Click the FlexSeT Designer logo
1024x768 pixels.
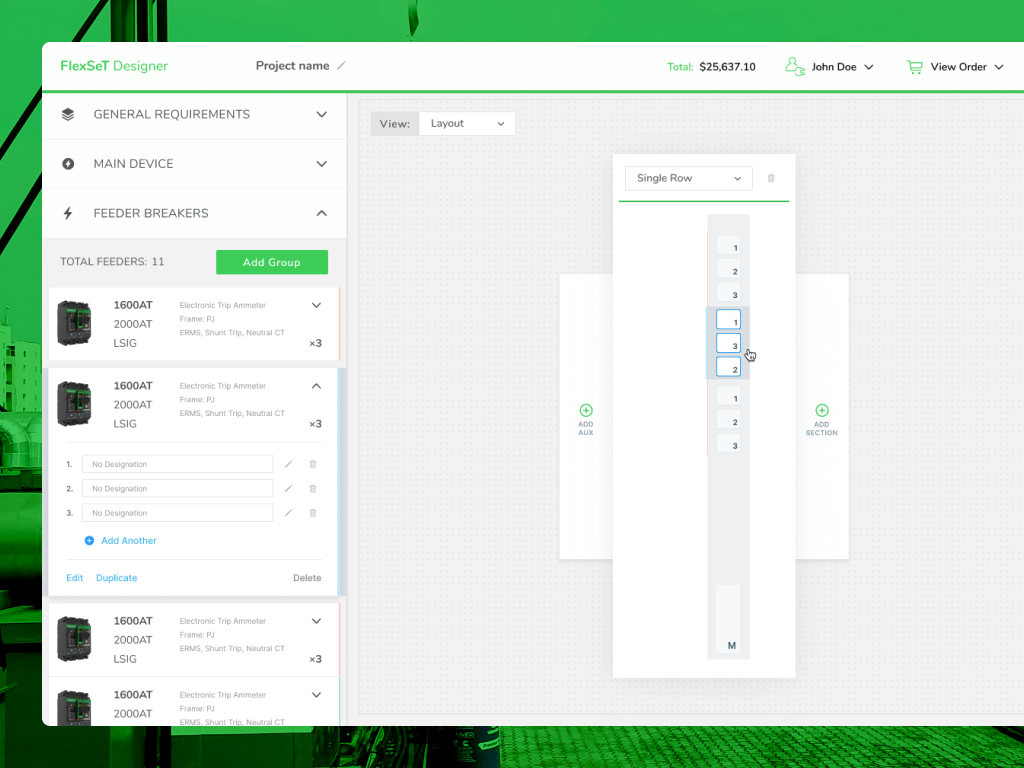(114, 66)
